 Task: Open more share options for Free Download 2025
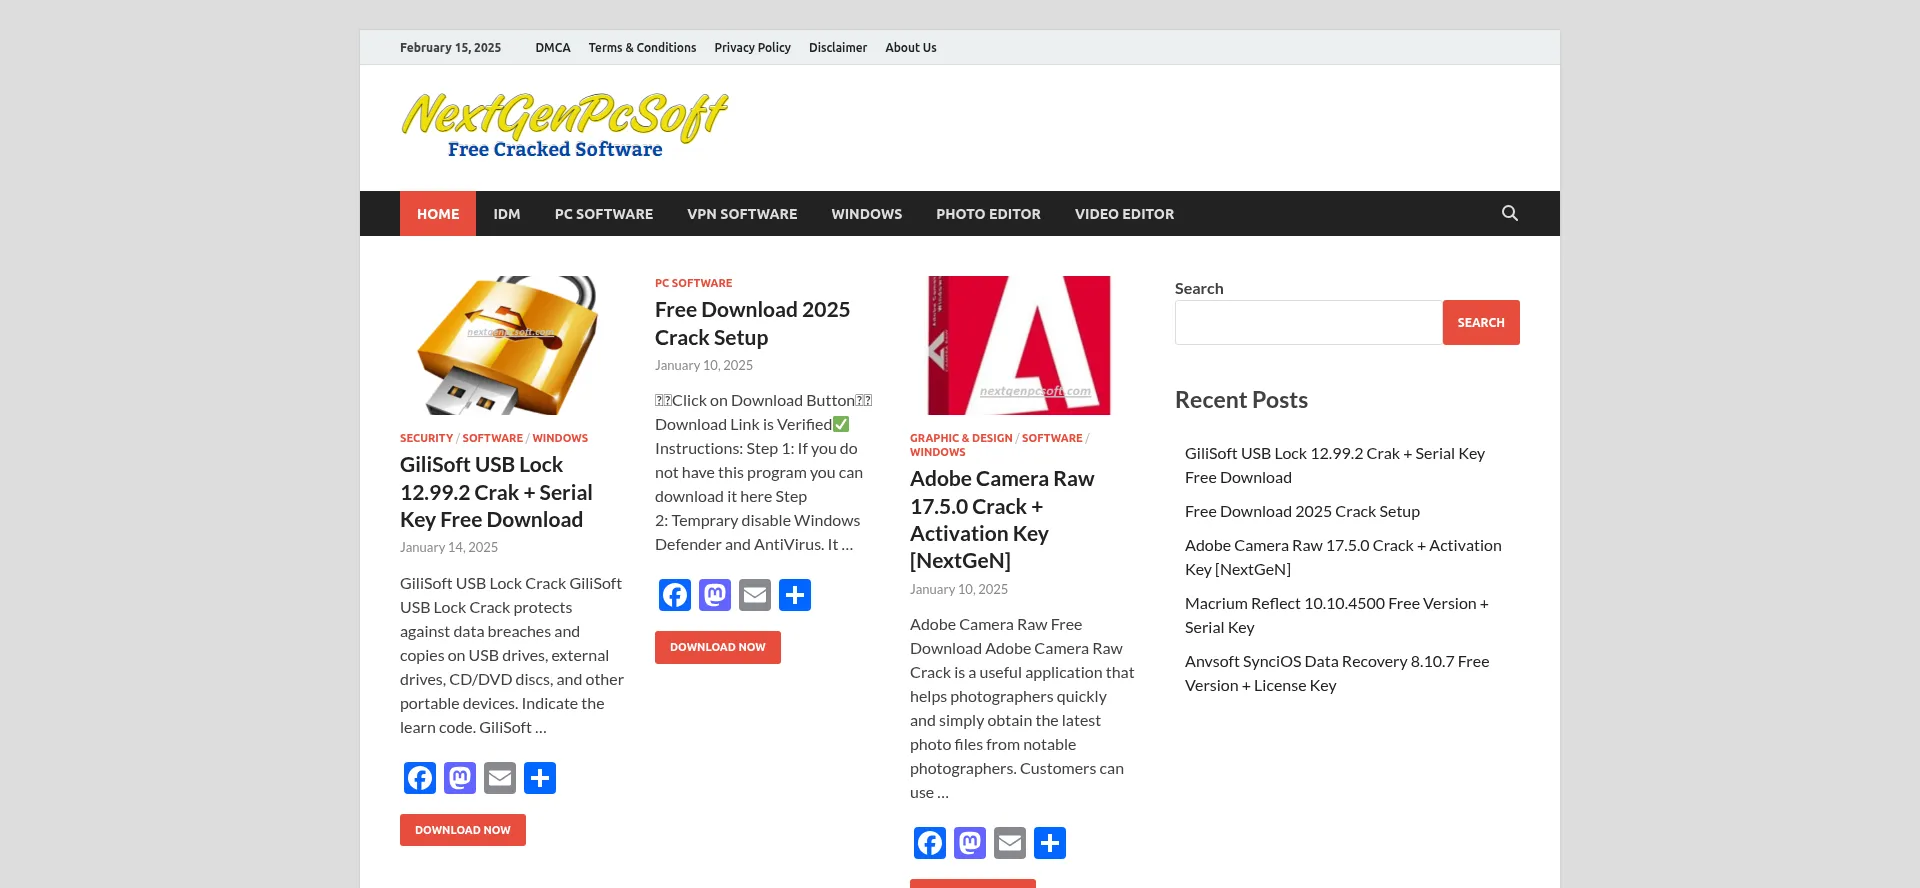795,595
